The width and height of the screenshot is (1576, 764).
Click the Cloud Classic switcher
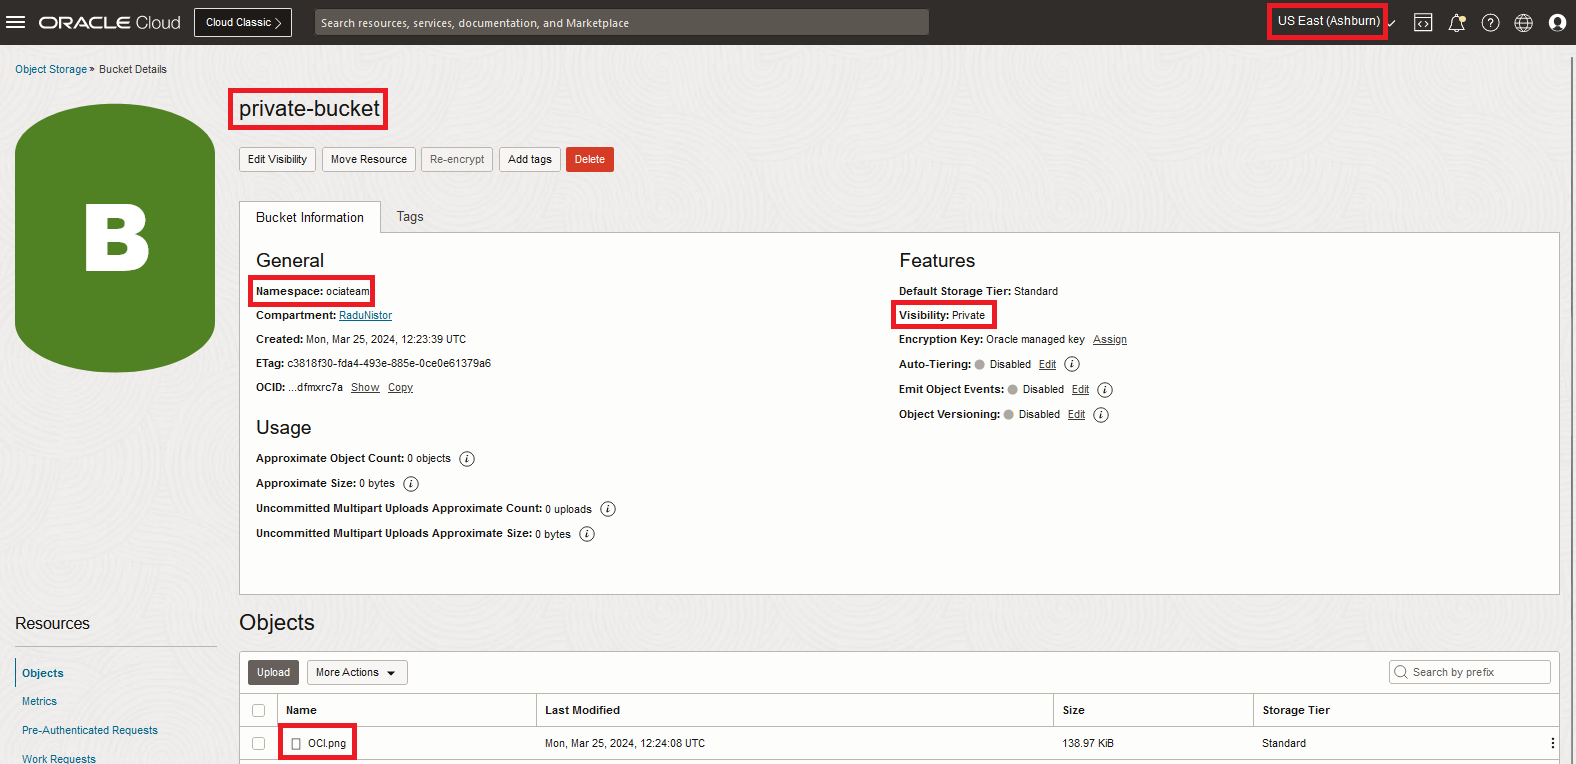click(x=243, y=22)
